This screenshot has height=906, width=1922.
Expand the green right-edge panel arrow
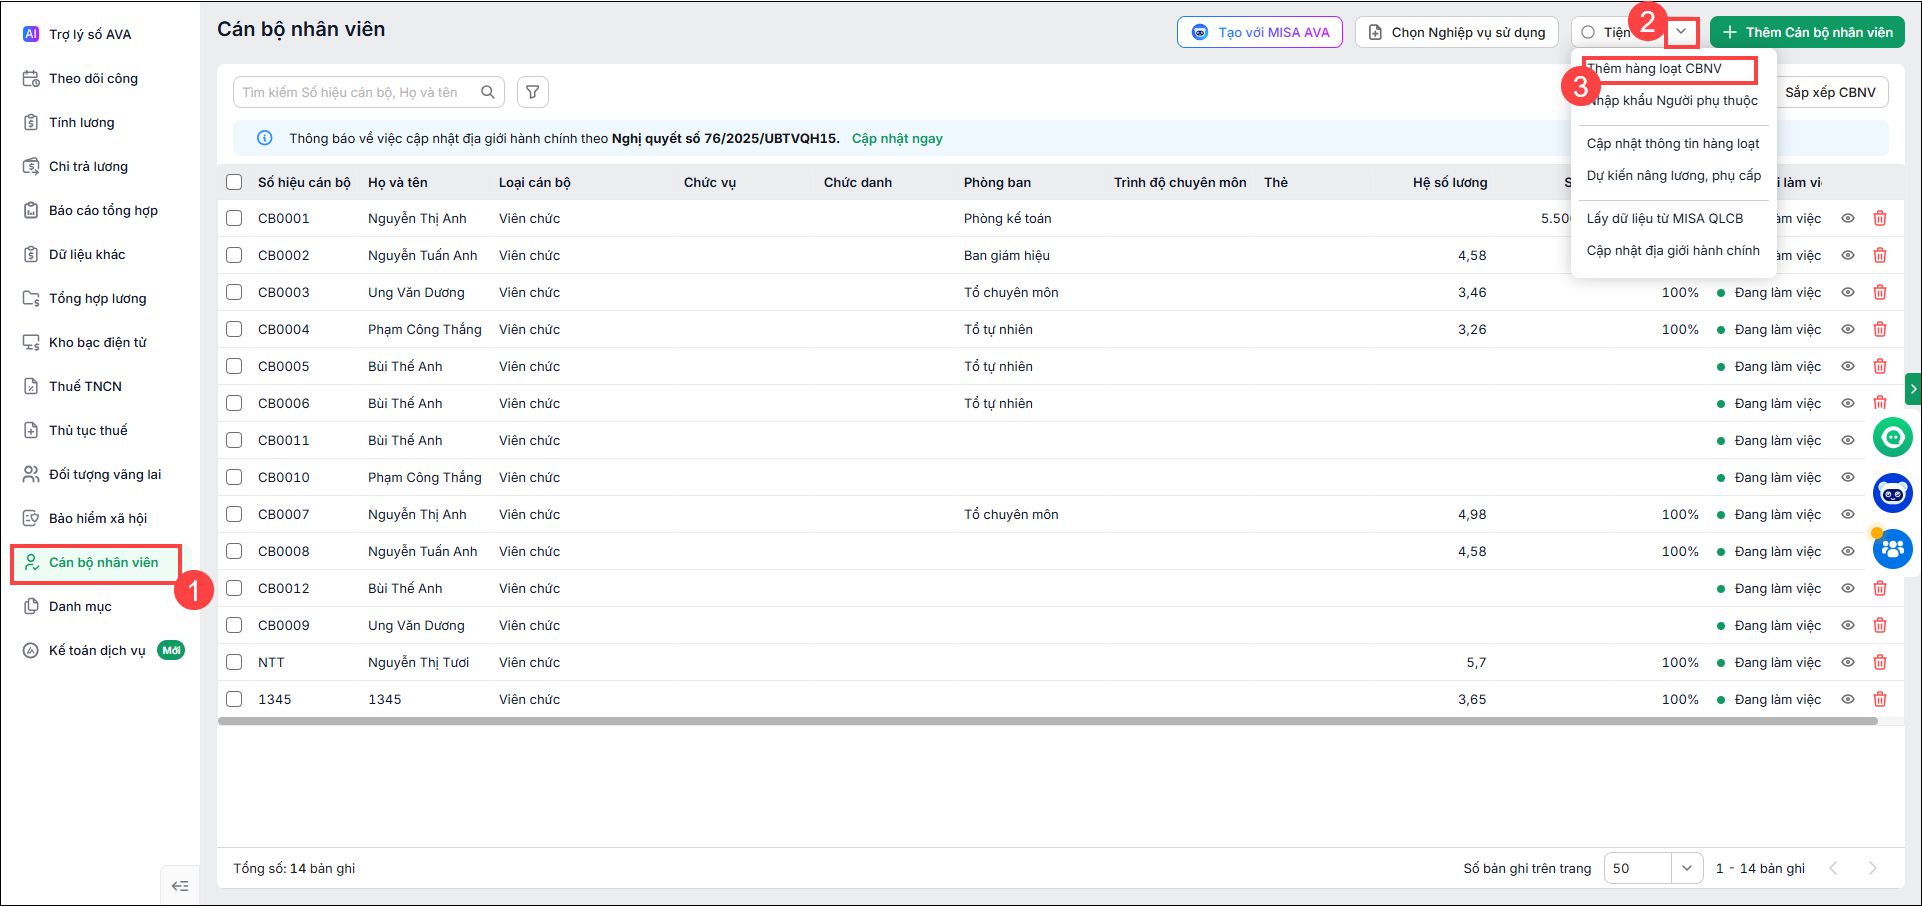1913,388
